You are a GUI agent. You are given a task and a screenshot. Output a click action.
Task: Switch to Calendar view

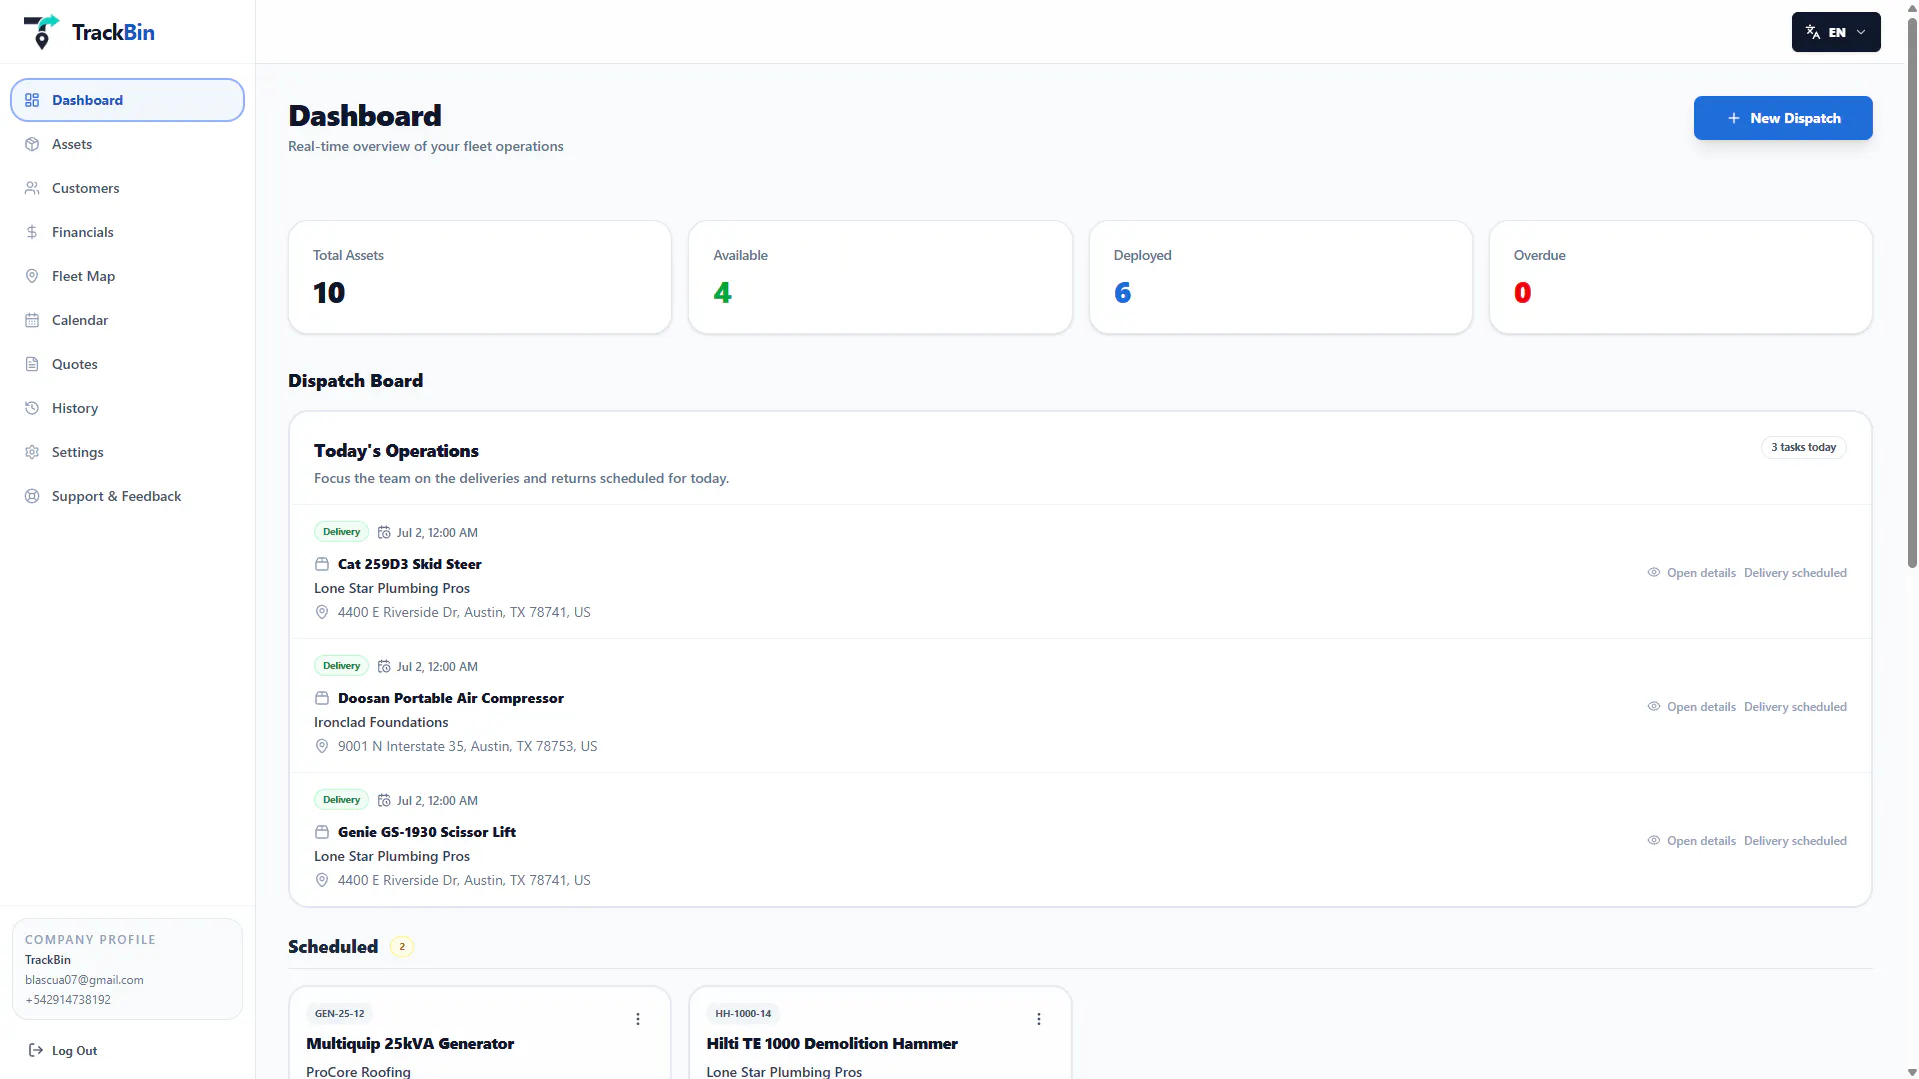127,320
